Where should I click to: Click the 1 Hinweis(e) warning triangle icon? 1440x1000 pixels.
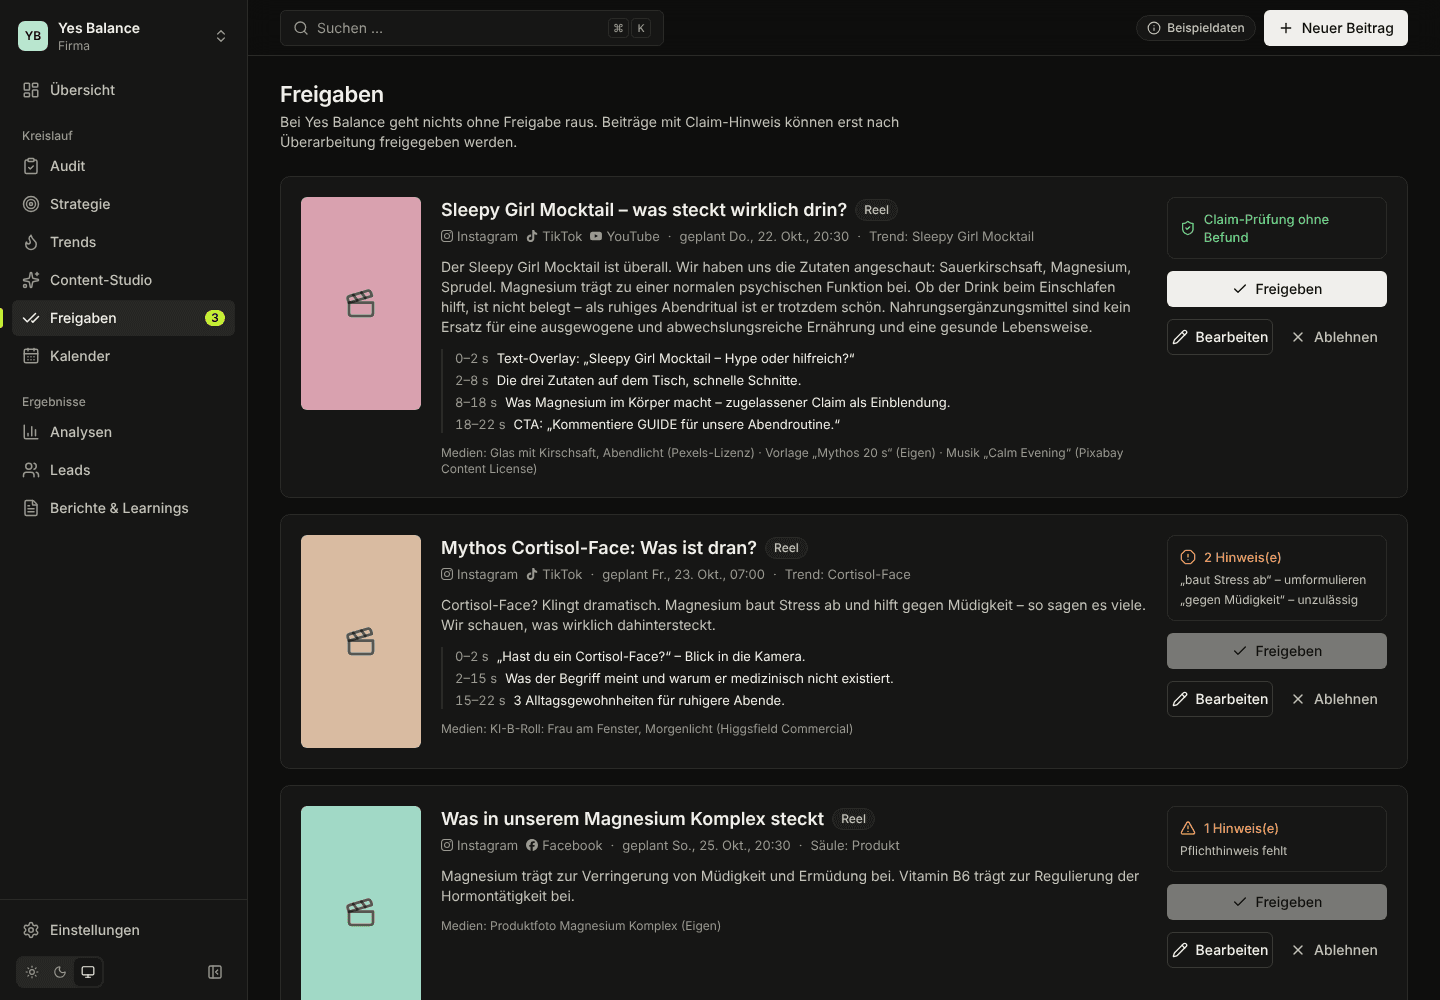[1188, 828]
